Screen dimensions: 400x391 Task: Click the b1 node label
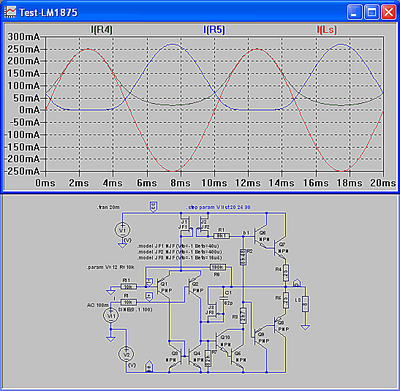(x=246, y=232)
